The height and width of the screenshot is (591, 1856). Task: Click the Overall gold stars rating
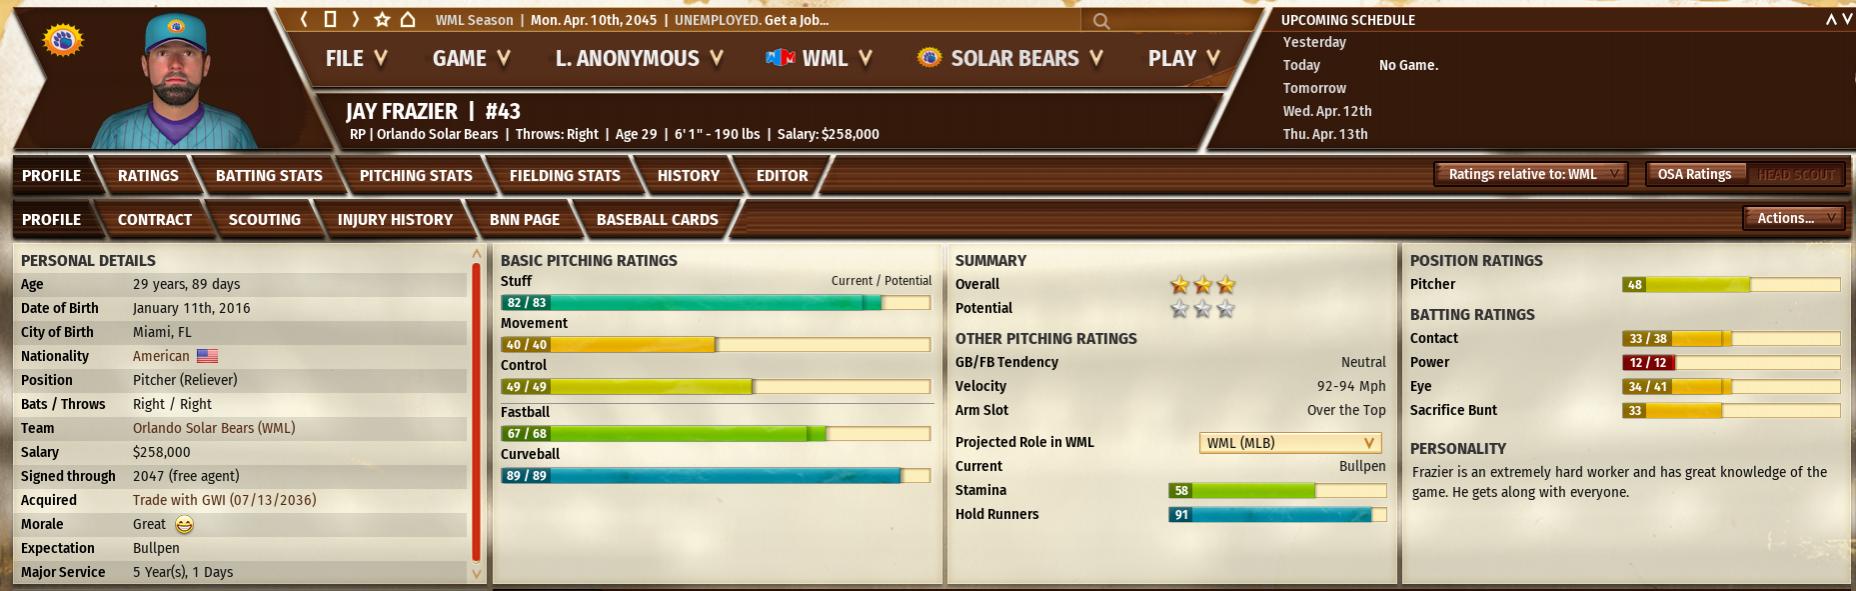pos(1203,285)
